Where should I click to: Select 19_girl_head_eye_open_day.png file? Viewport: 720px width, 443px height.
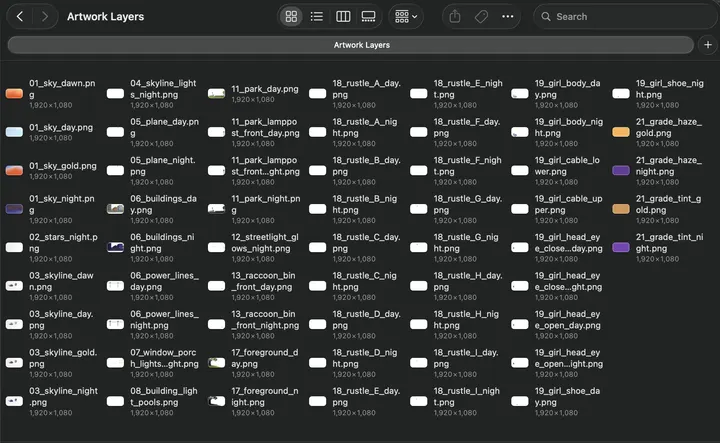click(x=556, y=324)
